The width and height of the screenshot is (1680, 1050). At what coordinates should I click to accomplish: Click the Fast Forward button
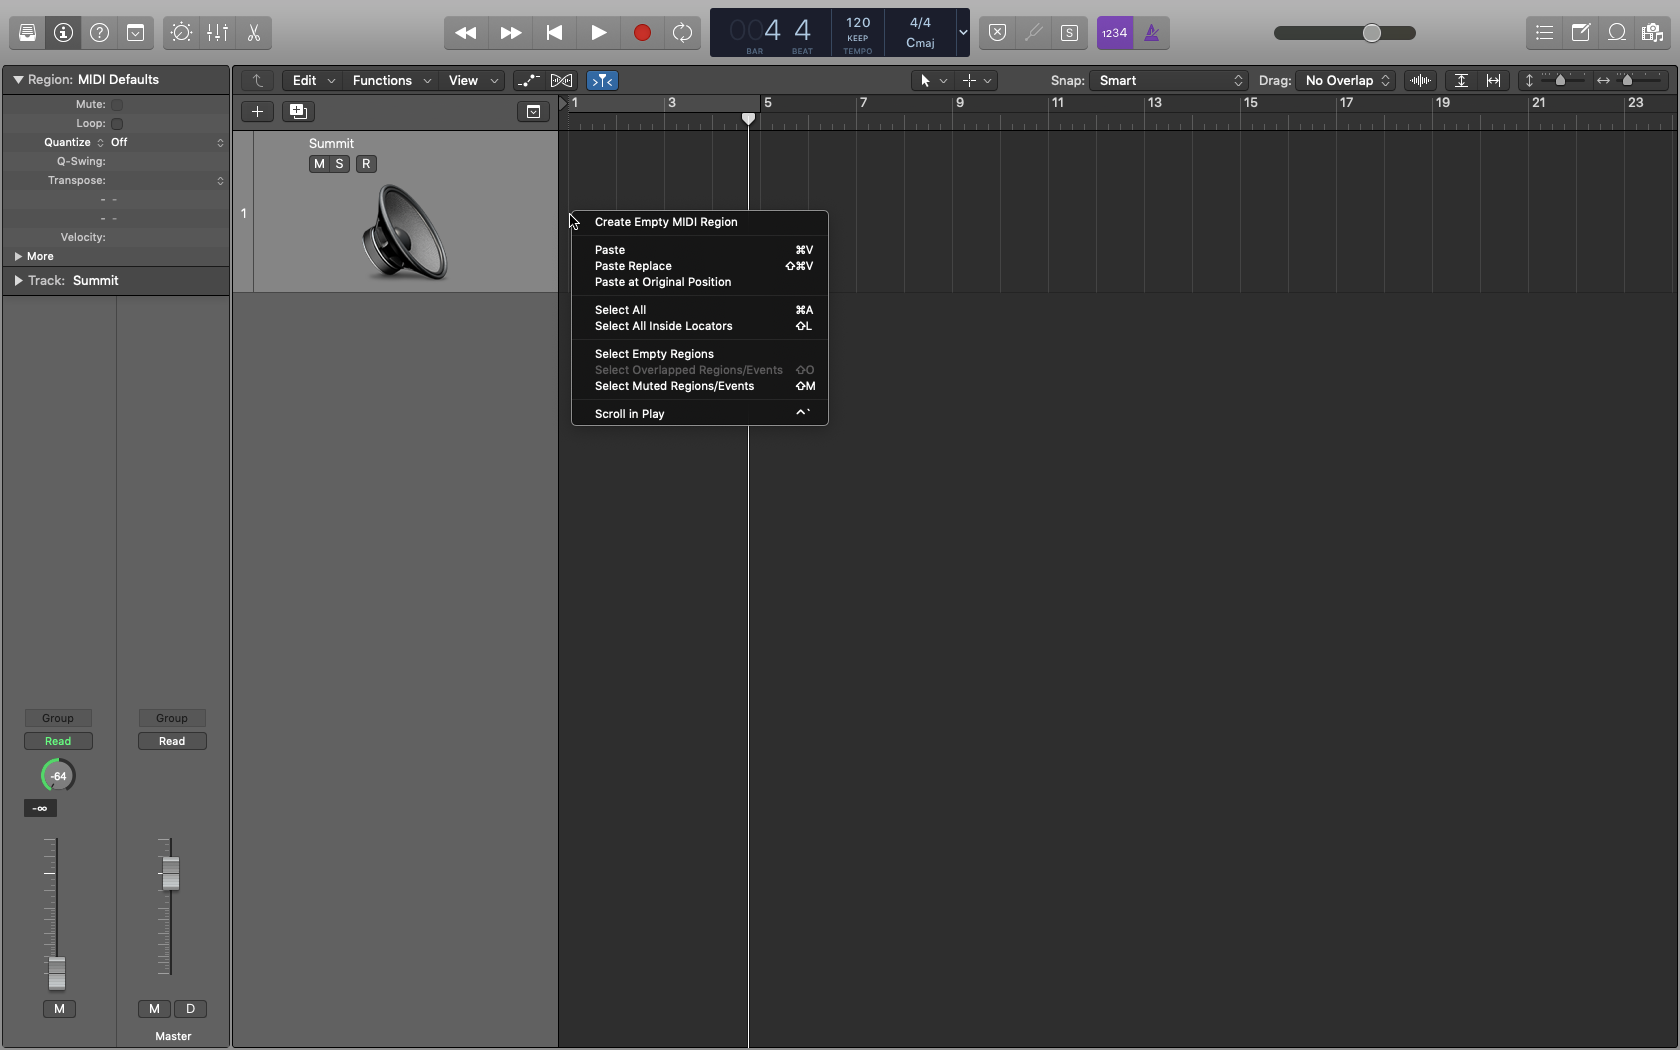point(510,33)
